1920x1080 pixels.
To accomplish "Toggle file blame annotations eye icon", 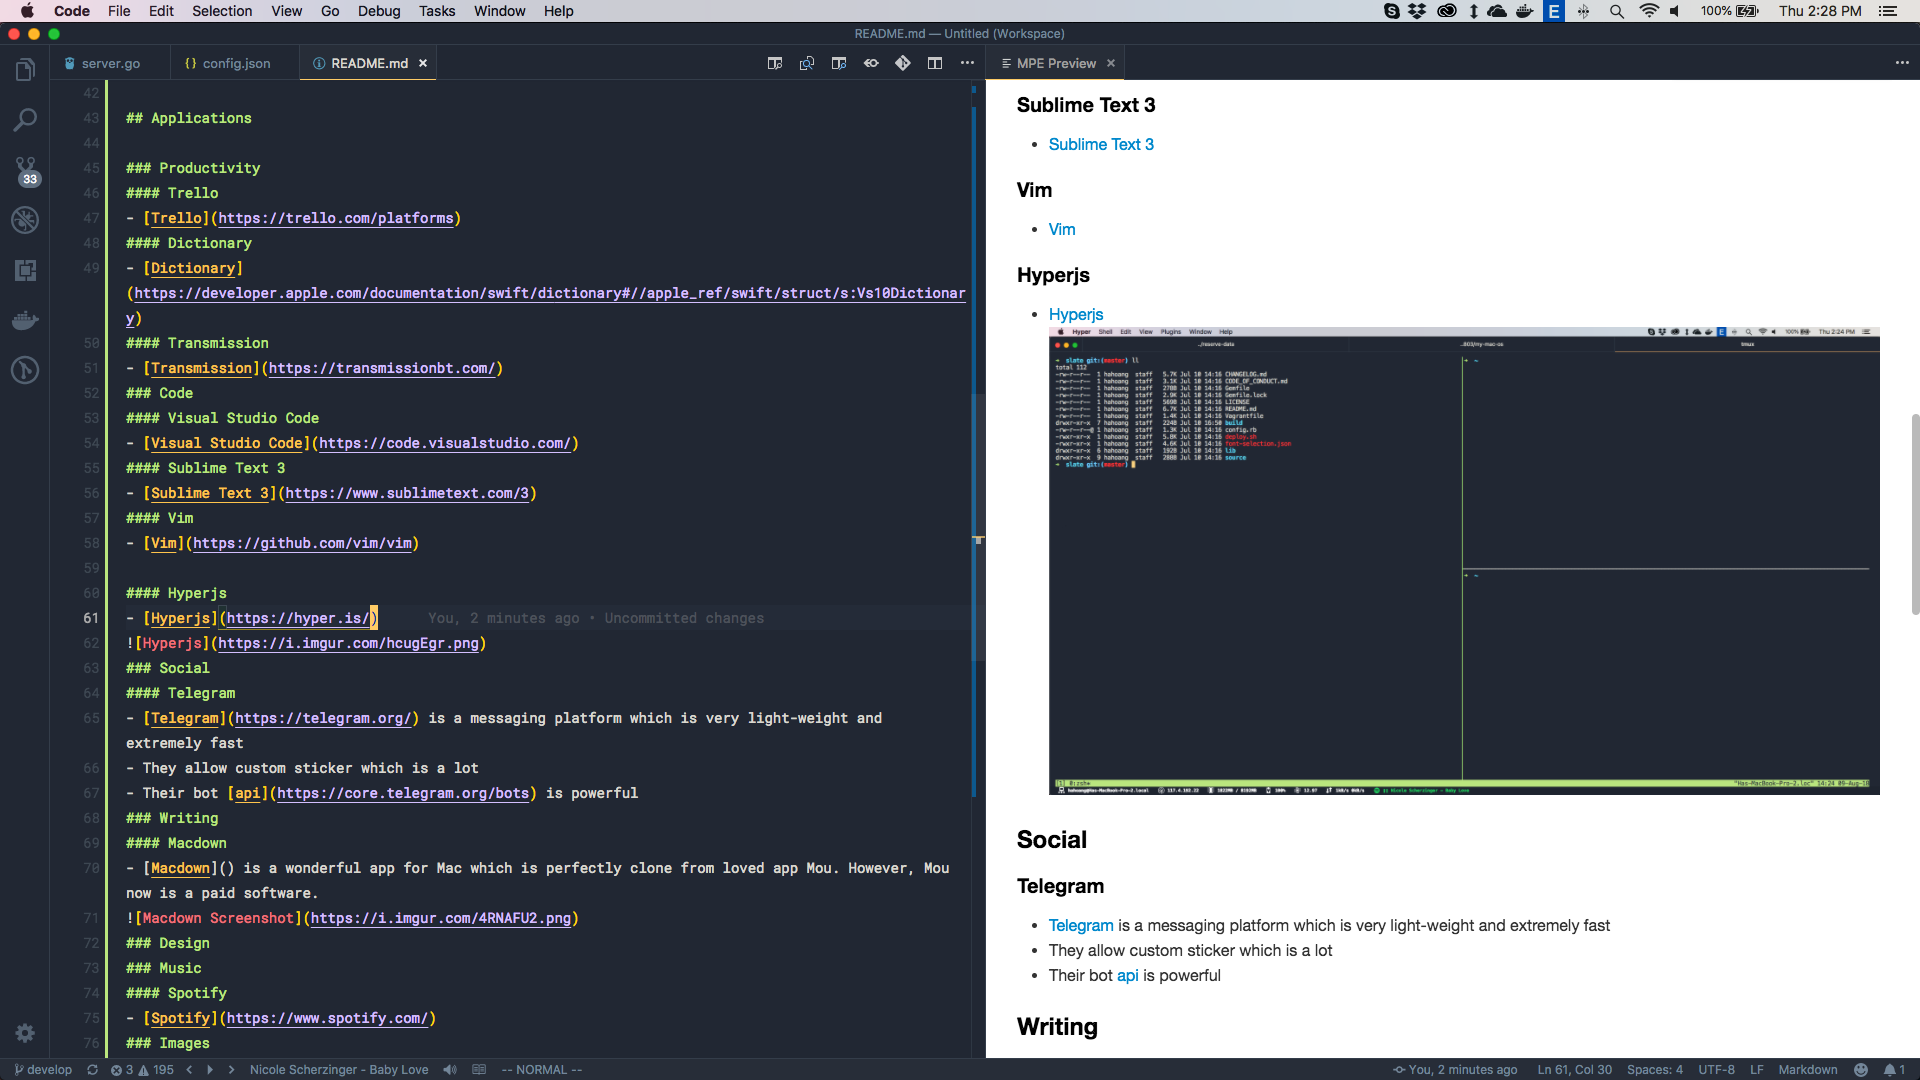I will (871, 63).
